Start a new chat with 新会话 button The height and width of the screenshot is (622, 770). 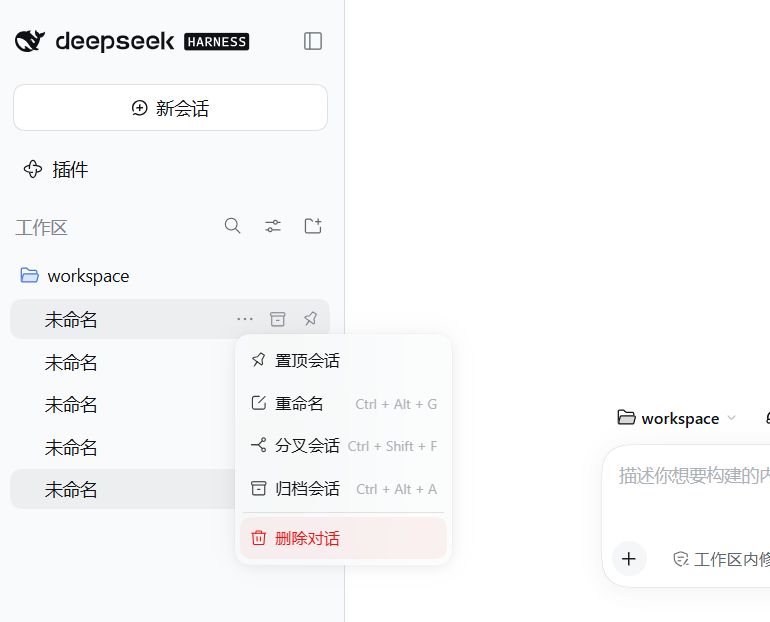tap(170, 108)
